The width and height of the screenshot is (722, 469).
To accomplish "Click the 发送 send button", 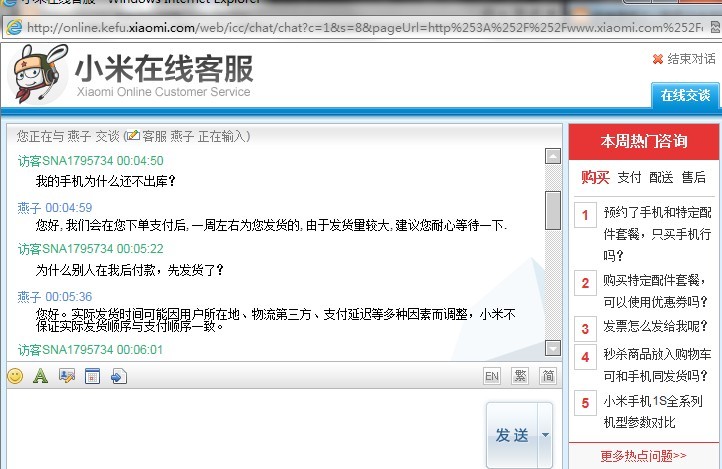I will click(512, 435).
